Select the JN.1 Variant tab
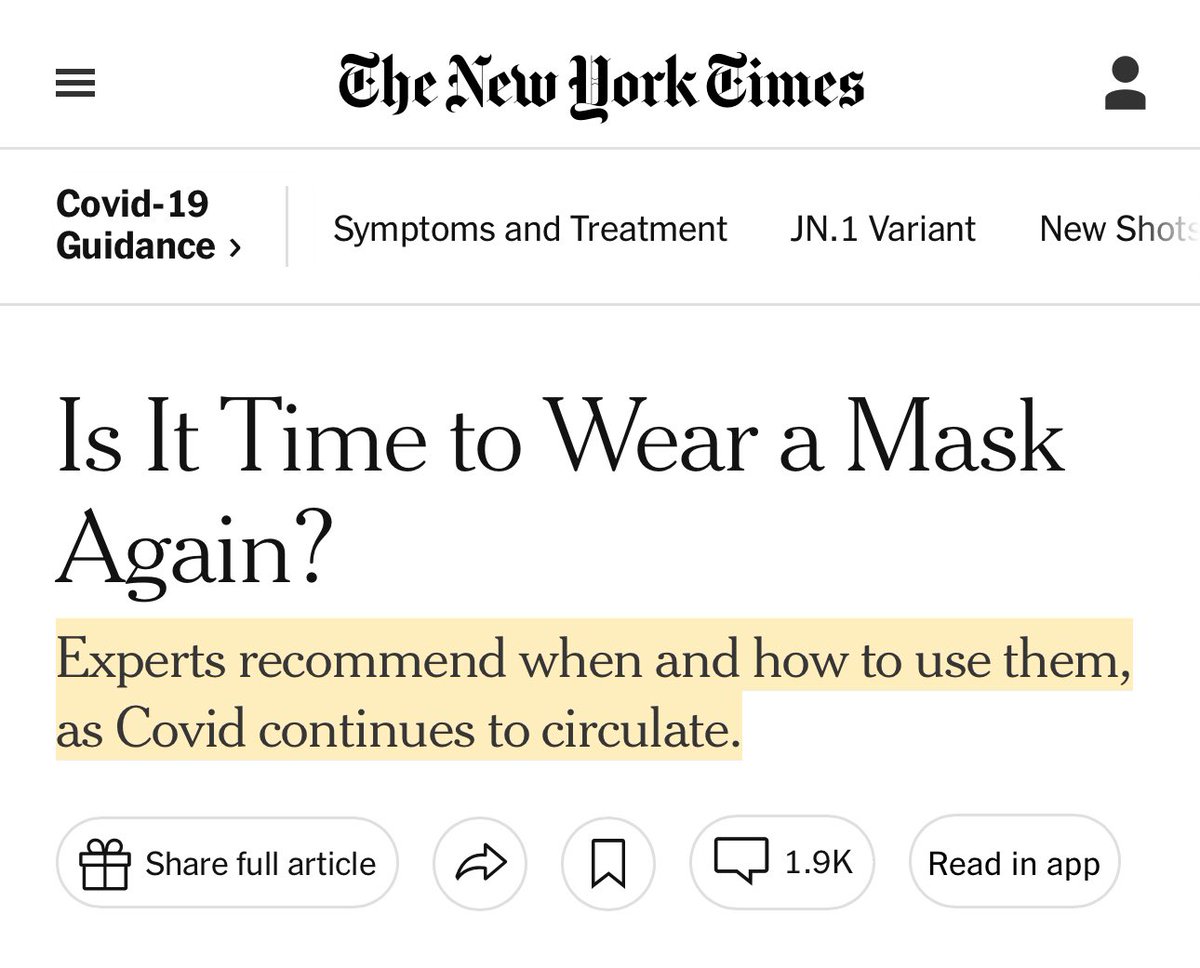The image size is (1200, 968). pyautogui.click(x=881, y=229)
